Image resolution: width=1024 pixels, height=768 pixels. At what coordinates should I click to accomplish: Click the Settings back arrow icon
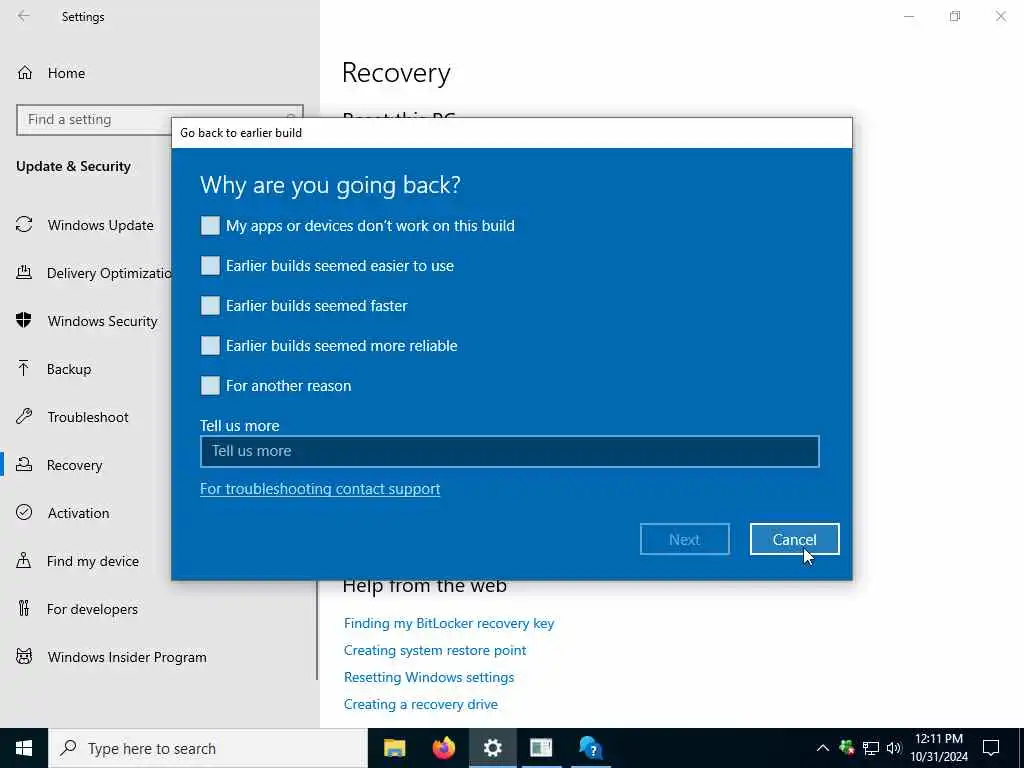[24, 16]
